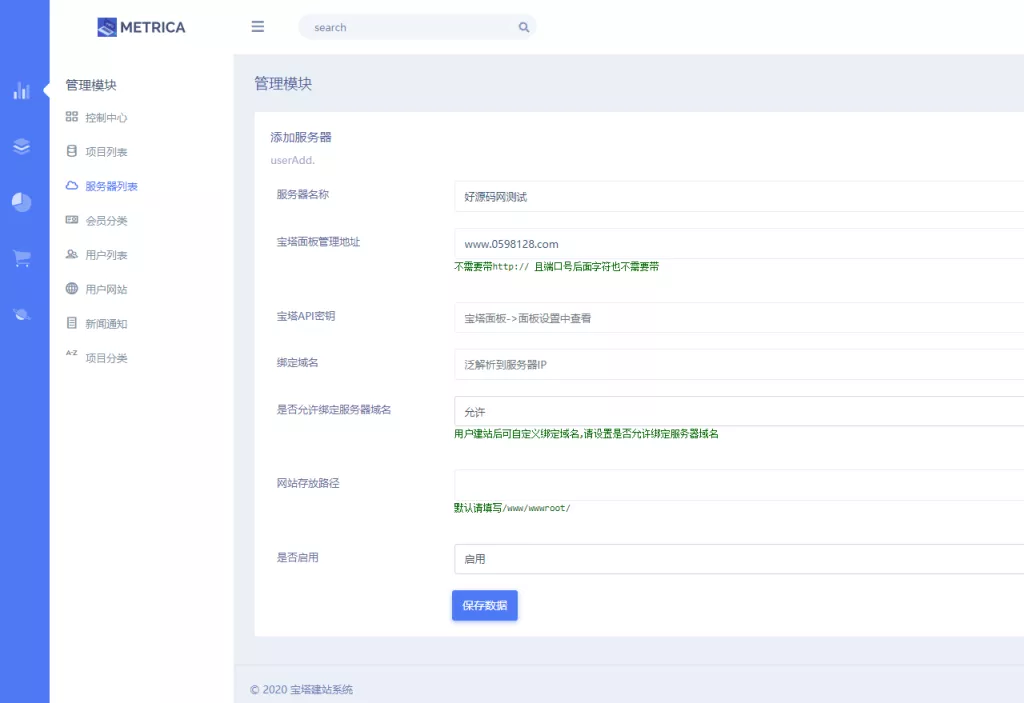Click the search magnifier icon
Screen dimensions: 1024x703
tap(523, 28)
